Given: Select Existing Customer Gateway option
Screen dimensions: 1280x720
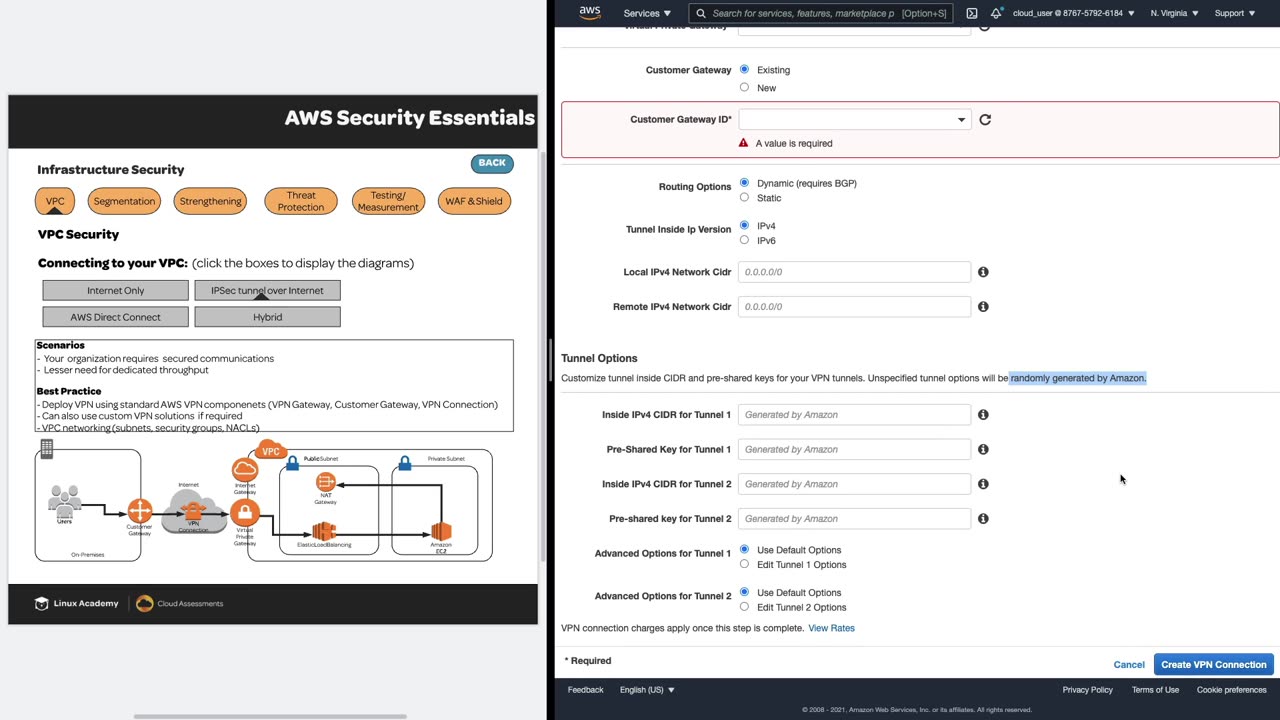Looking at the screenshot, I should coord(744,70).
